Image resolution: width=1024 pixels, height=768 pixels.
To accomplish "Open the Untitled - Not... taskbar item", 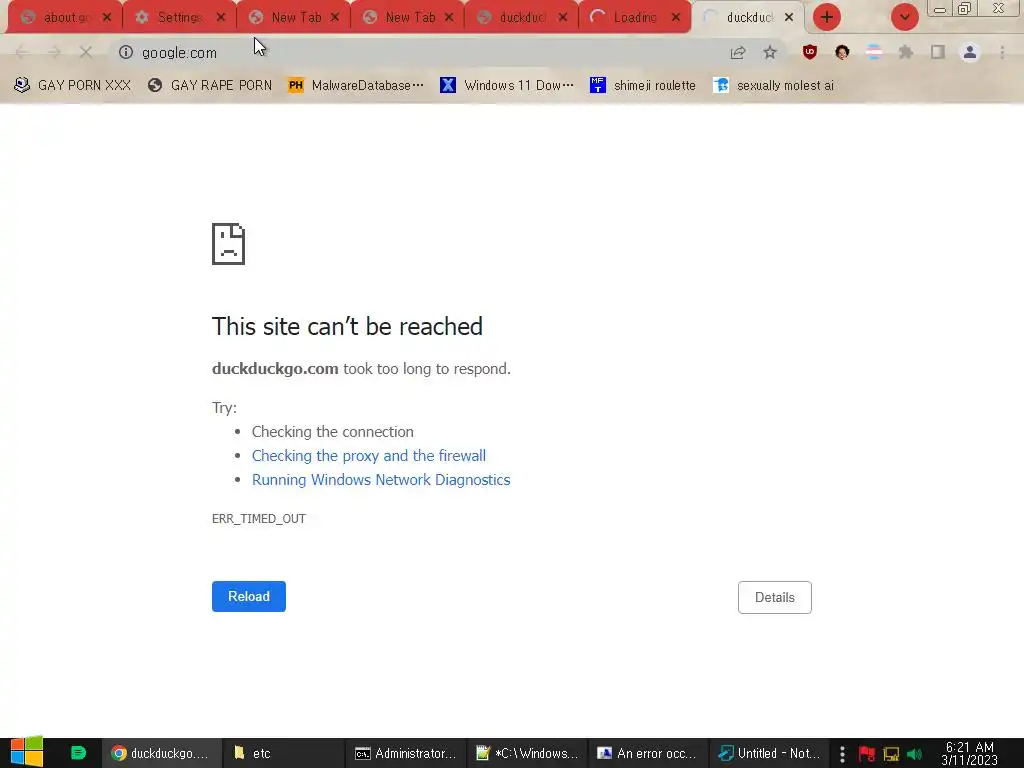I will point(769,753).
